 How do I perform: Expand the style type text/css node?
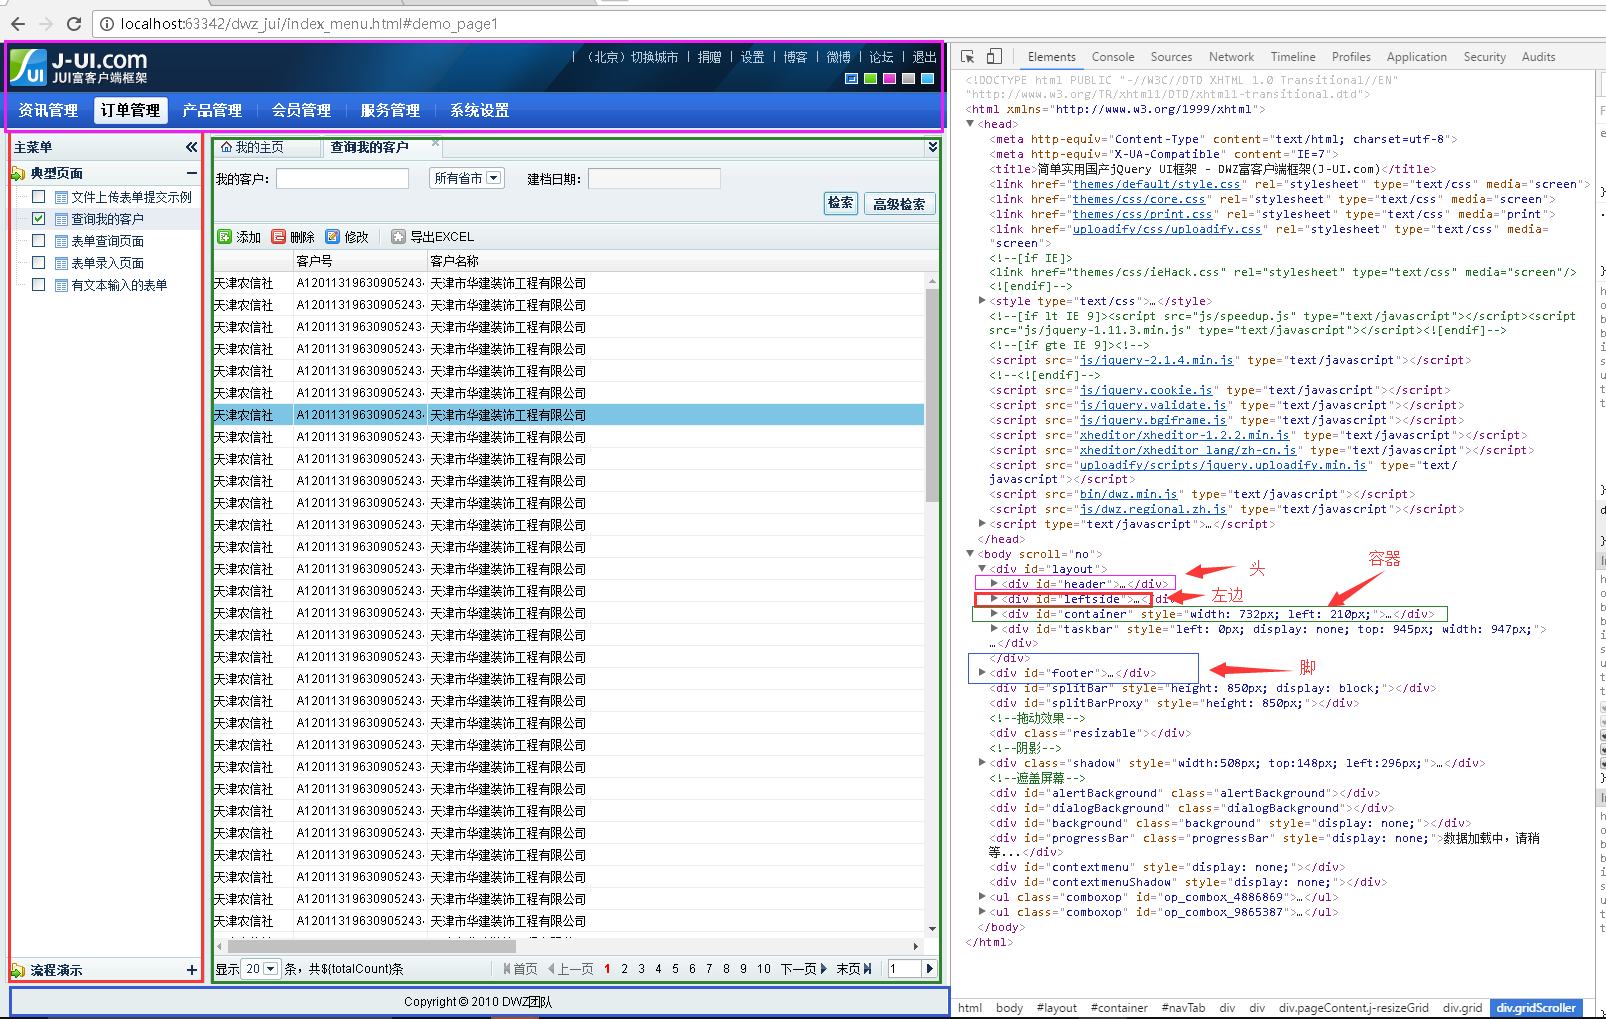pyautogui.click(x=982, y=300)
